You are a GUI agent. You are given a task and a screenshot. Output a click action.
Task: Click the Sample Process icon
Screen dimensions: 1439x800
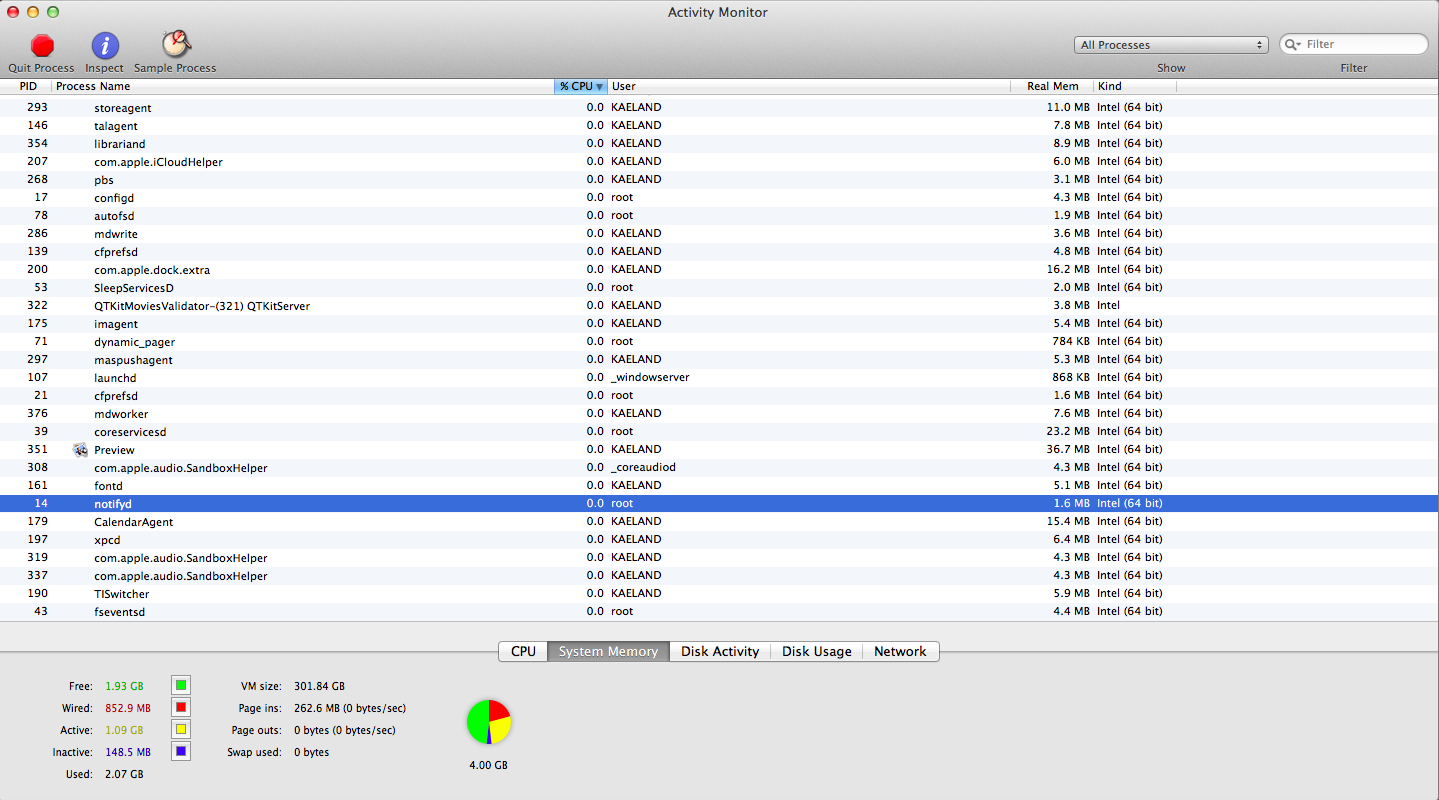pos(176,44)
